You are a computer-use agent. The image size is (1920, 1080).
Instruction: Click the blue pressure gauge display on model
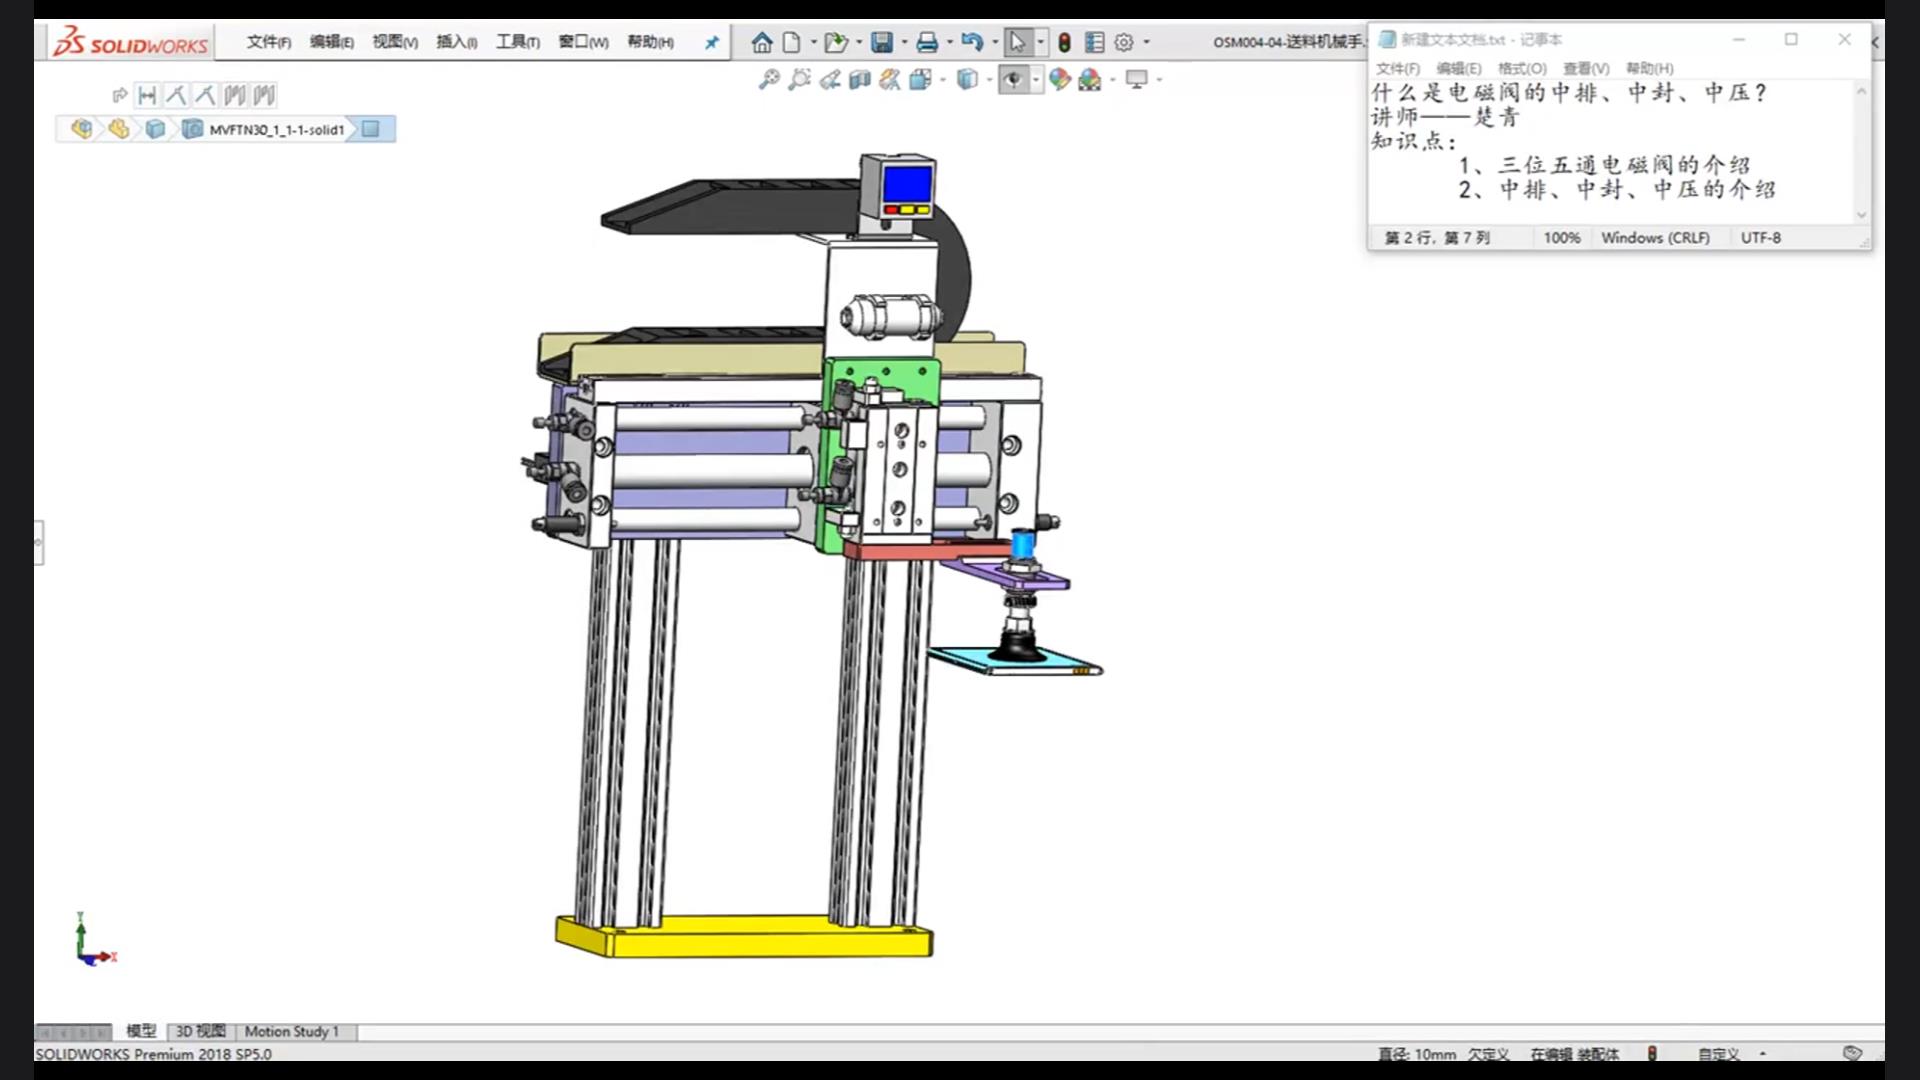[907, 184]
